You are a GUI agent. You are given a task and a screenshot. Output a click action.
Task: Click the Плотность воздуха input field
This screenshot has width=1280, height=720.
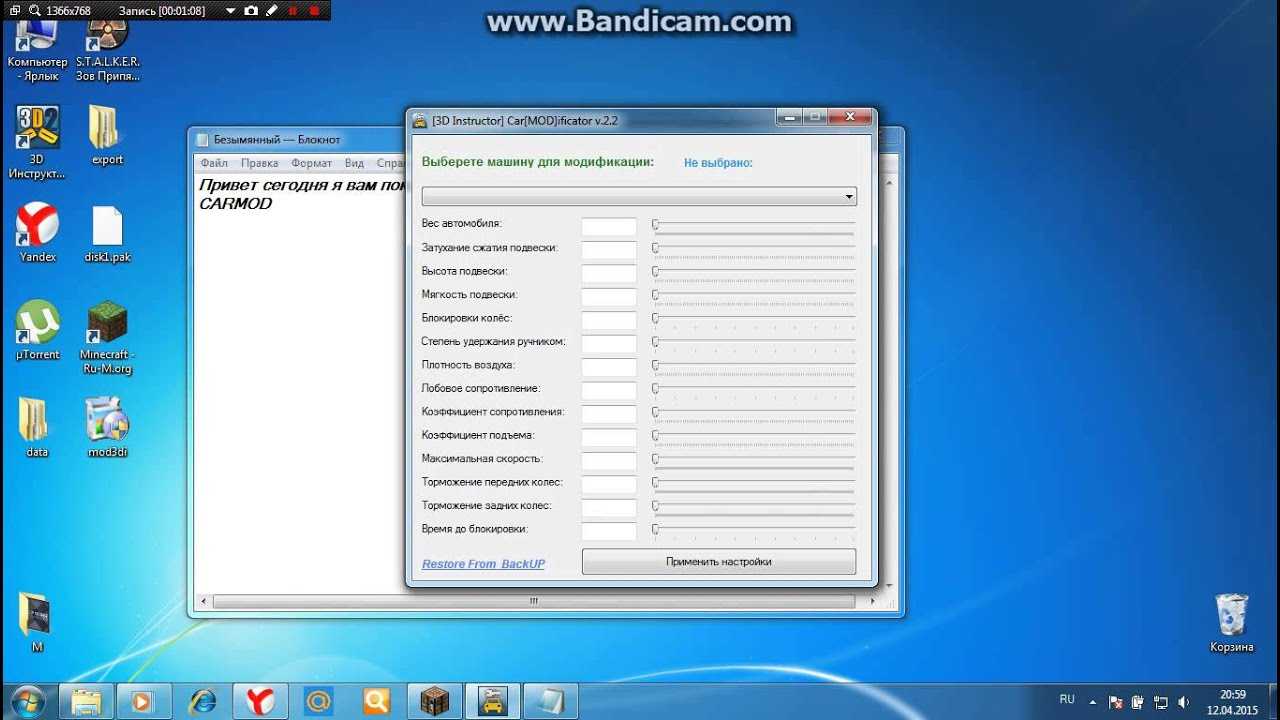609,367
